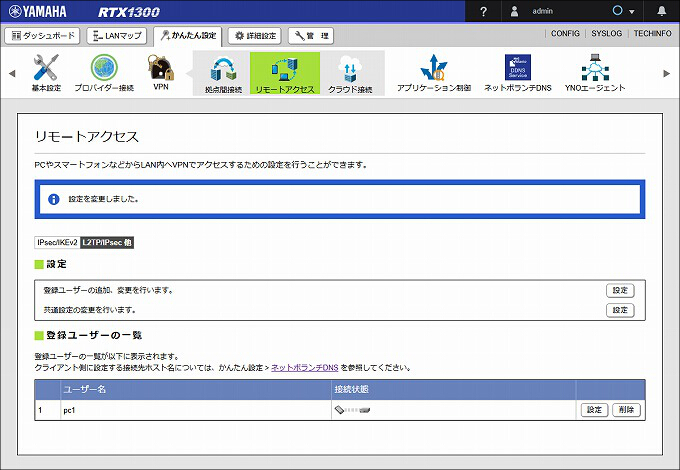Select the L2TP/IPsec 他 tab
The width and height of the screenshot is (680, 470).
click(107, 242)
